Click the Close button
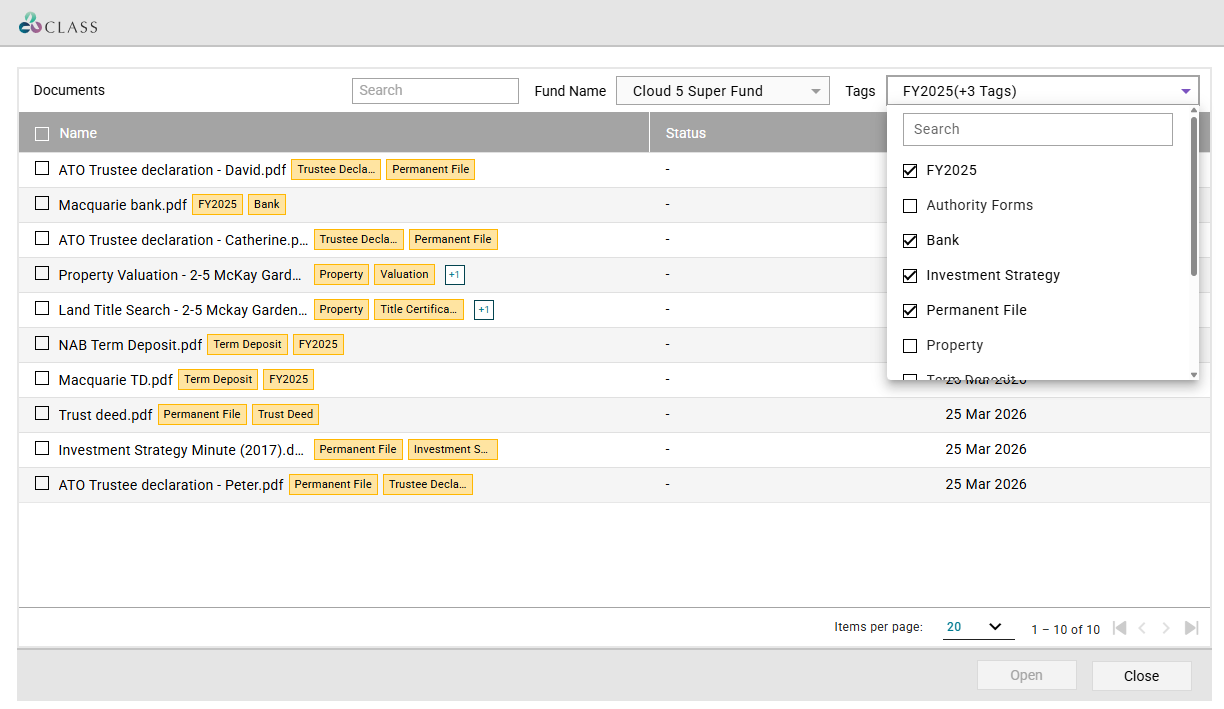Screen dimensions: 1224x709 pos(1141,676)
